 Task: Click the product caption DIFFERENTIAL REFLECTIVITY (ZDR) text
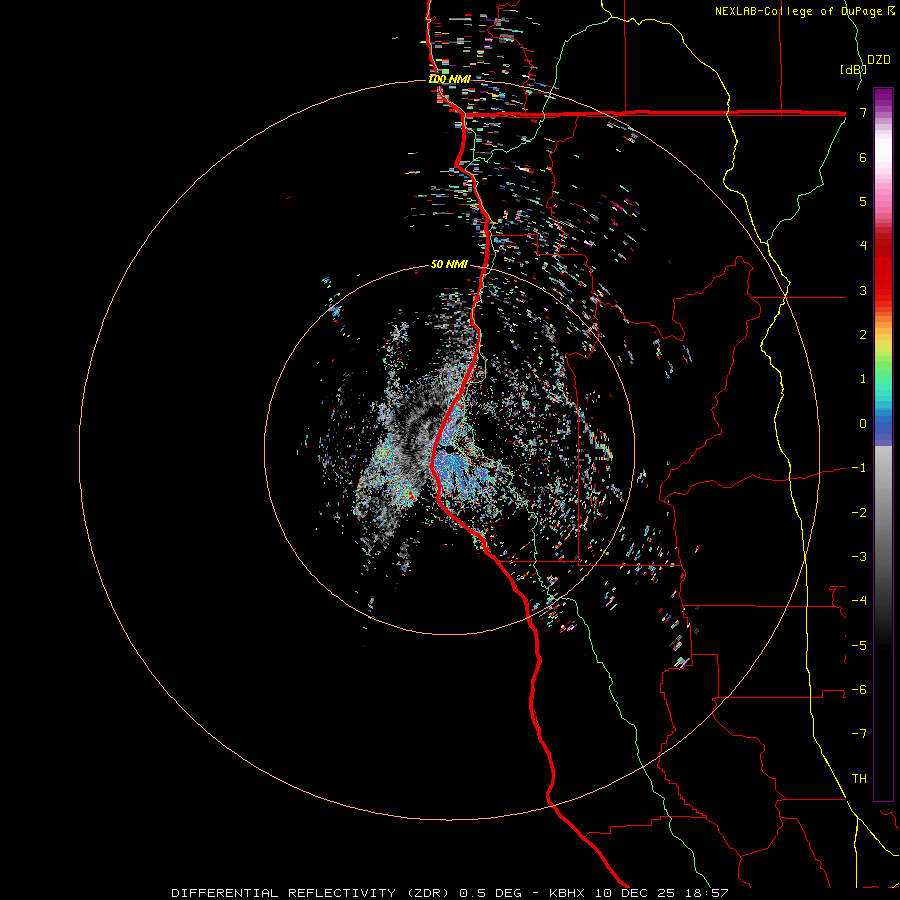click(x=313, y=893)
